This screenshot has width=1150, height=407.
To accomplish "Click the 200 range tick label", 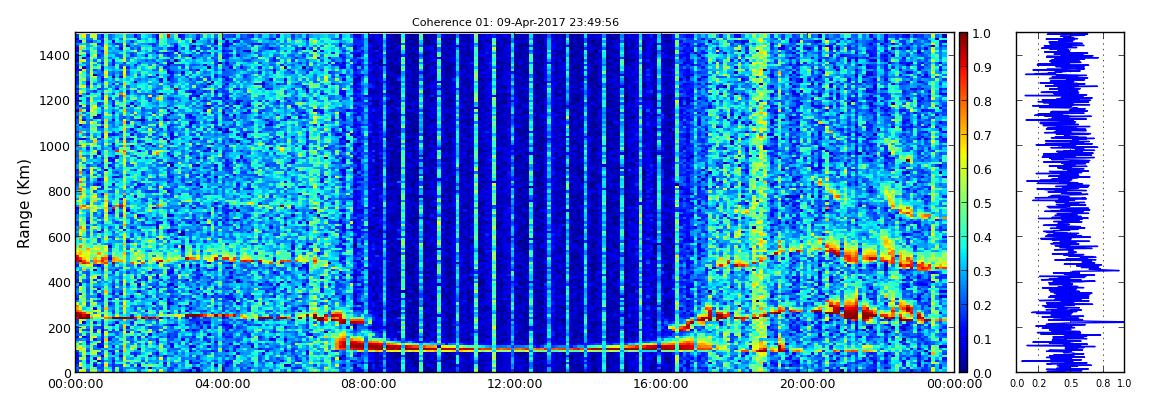I will [59, 327].
